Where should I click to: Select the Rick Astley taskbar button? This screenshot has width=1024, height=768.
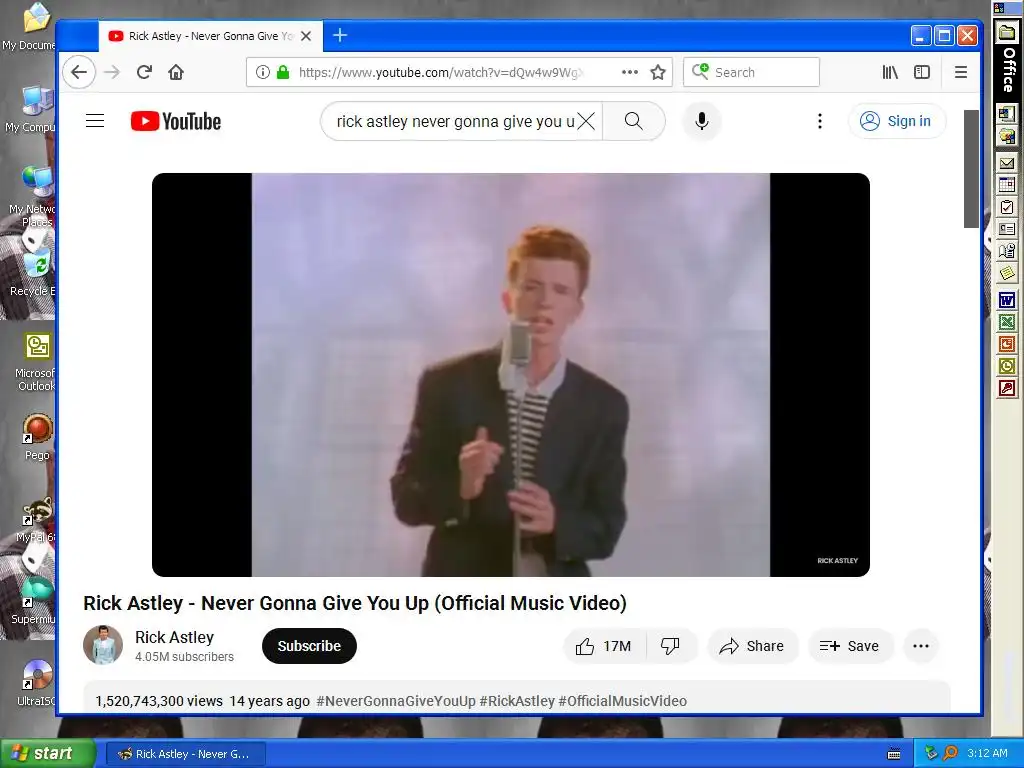(x=185, y=754)
